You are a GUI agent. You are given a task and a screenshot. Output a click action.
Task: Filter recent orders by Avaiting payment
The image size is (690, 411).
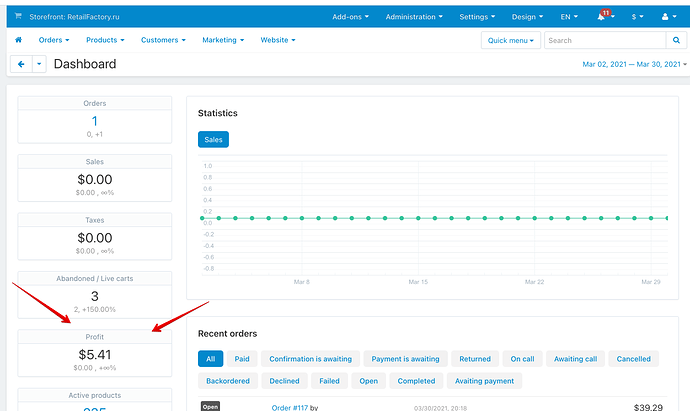[x=484, y=381]
